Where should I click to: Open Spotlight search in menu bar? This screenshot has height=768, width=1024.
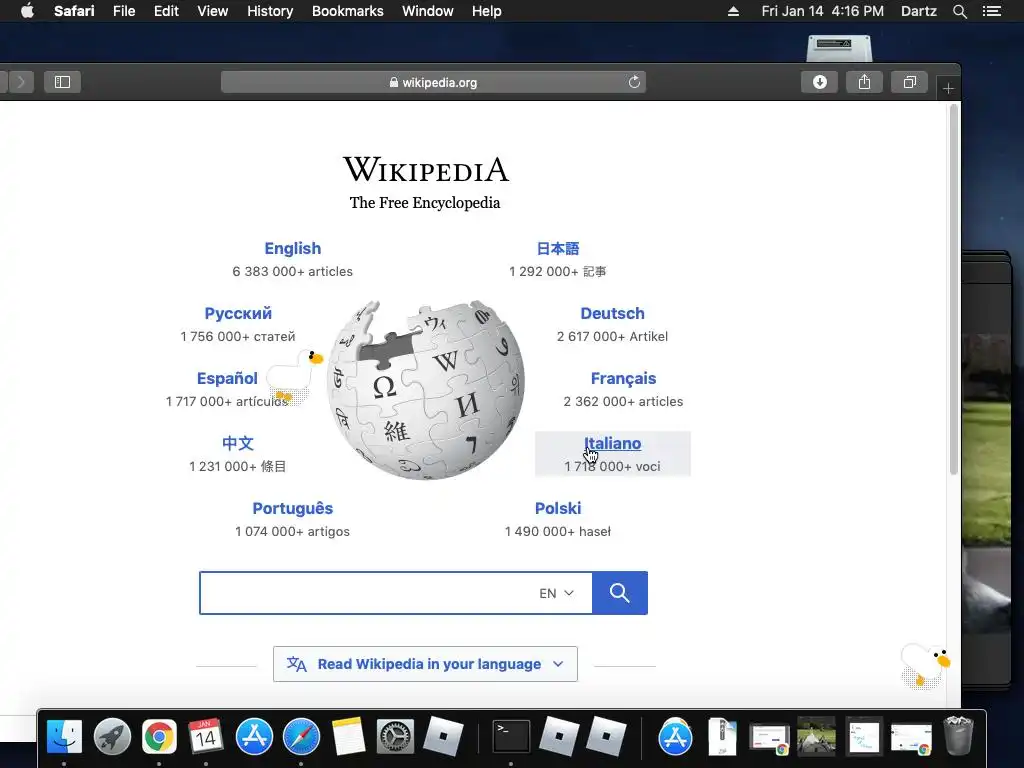[x=959, y=11]
